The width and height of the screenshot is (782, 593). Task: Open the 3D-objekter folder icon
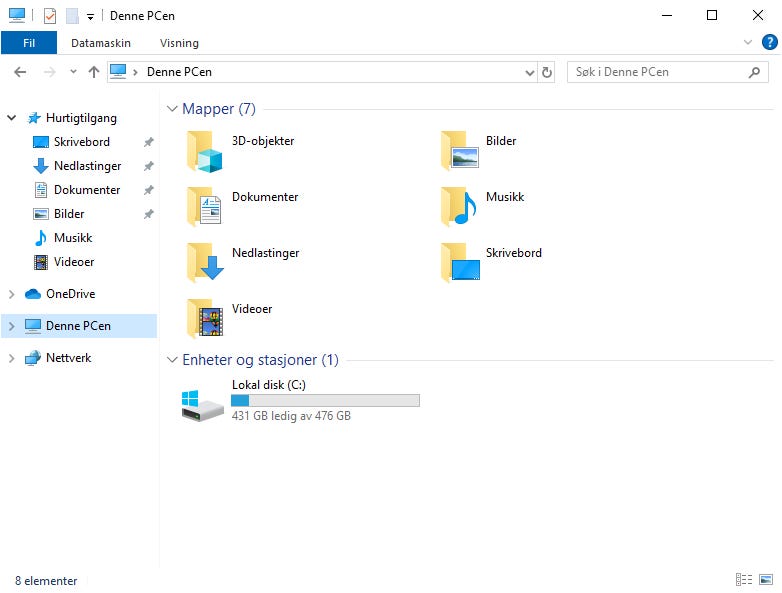point(204,152)
